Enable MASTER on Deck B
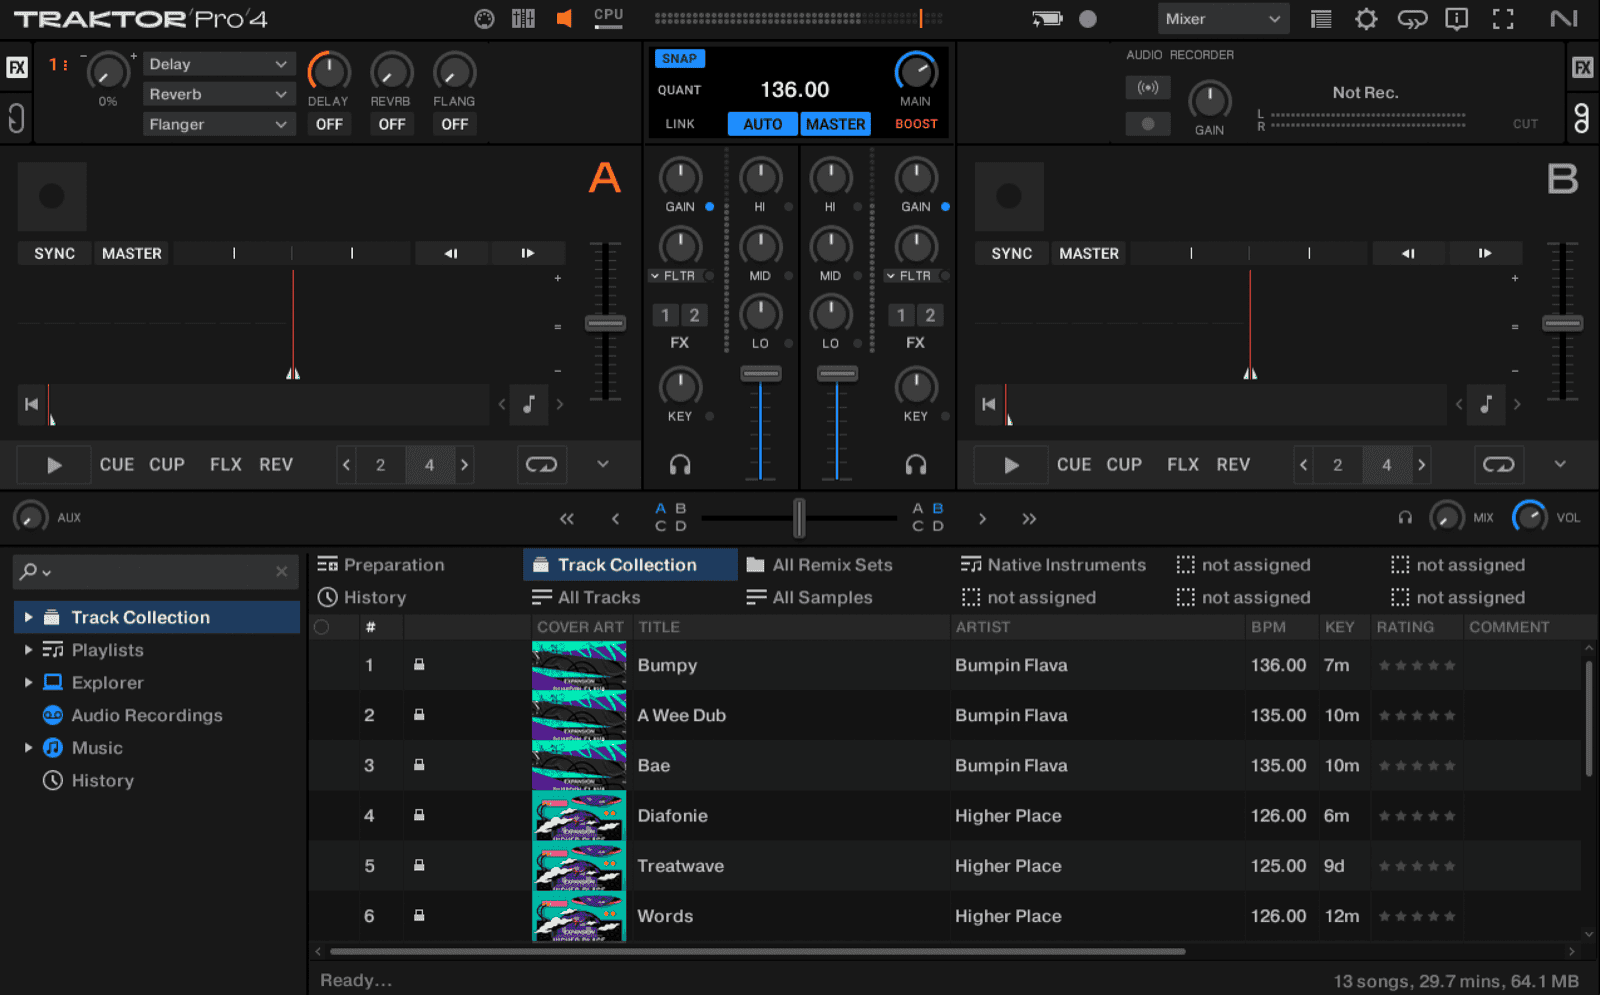This screenshot has width=1600, height=995. click(1089, 254)
